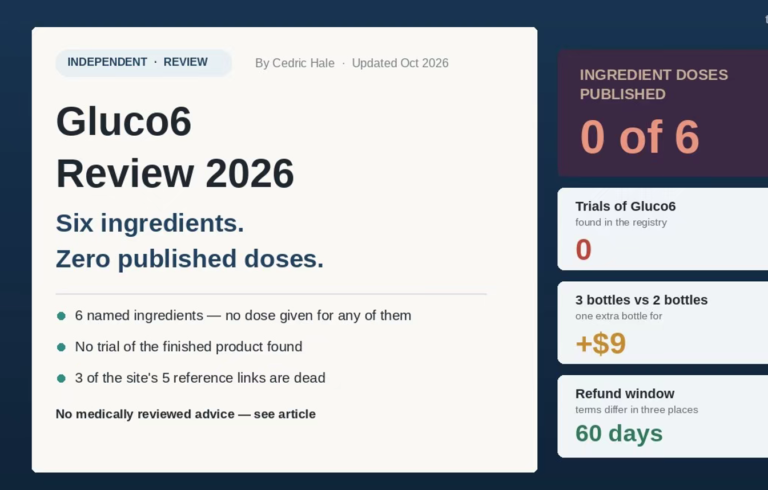The height and width of the screenshot is (490, 768).
Task: Click the Updated Oct 2026 date
Action: point(400,63)
